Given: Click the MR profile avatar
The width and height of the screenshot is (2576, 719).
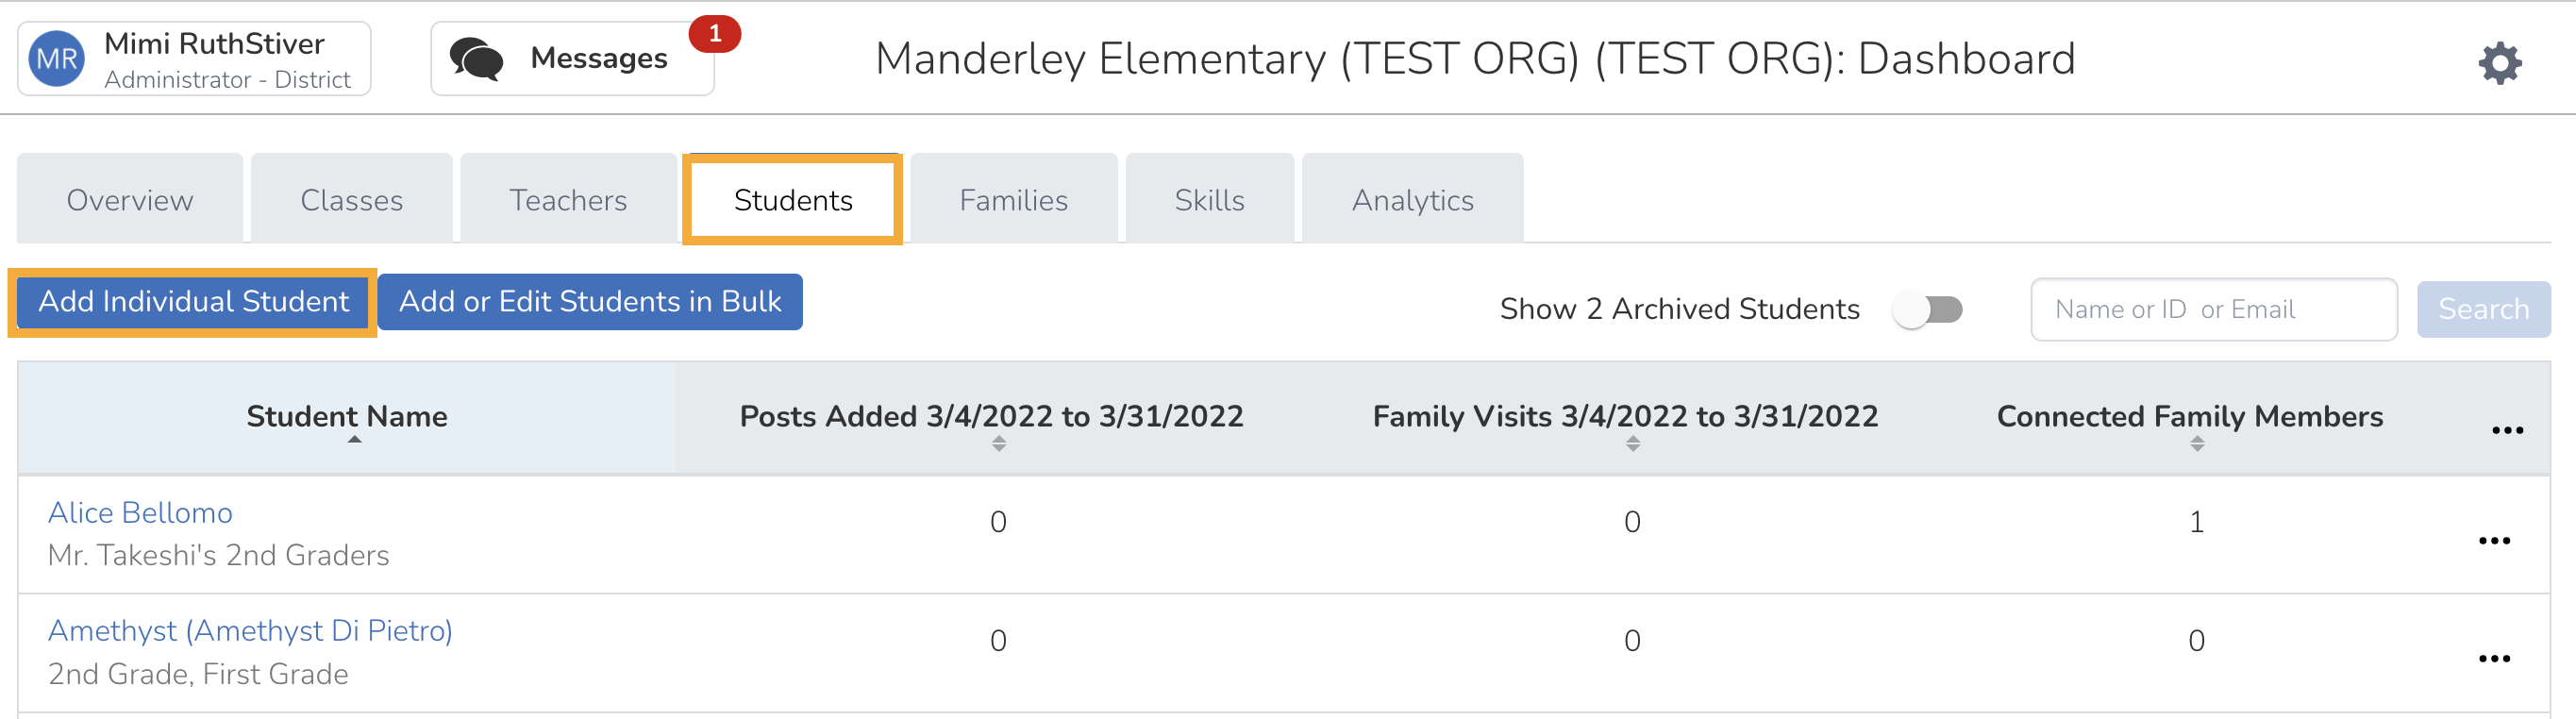Looking at the screenshot, I should [57, 57].
